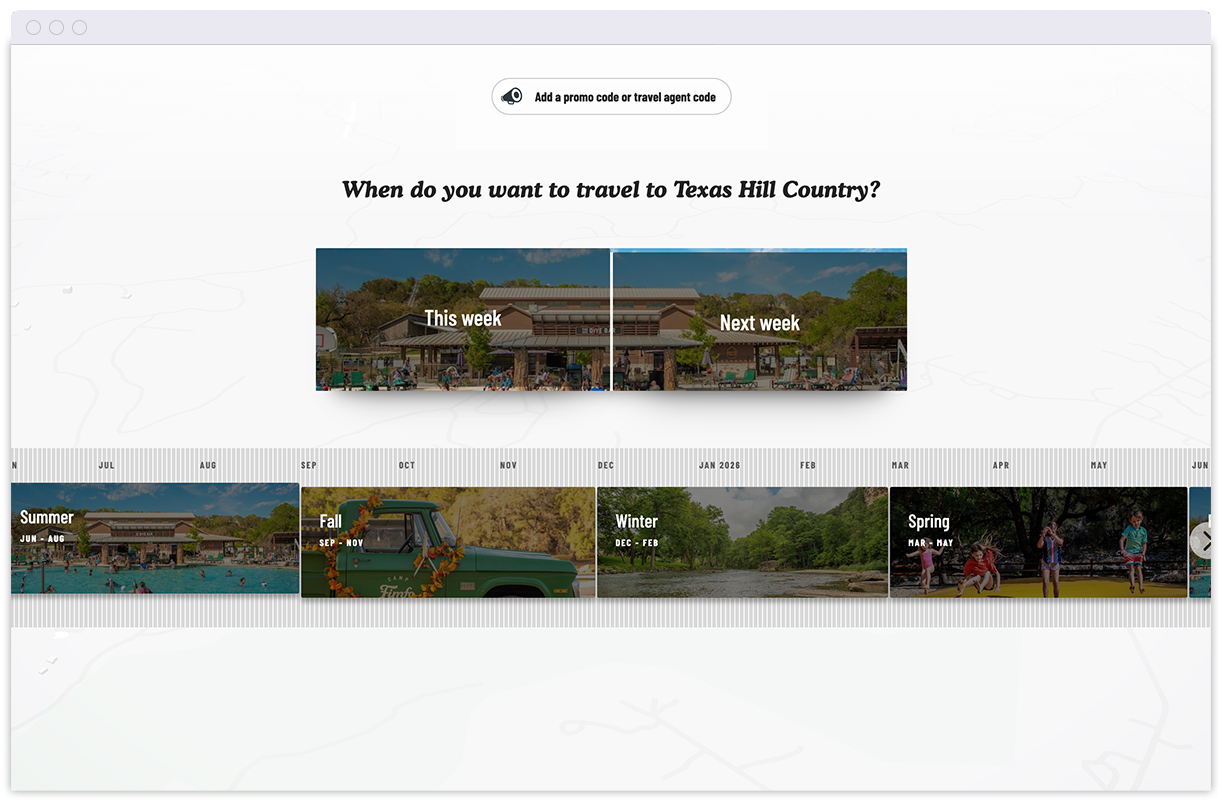Viewport: 1222px width, 810px height.
Task: Click DEC on the month timeline
Action: click(606, 465)
